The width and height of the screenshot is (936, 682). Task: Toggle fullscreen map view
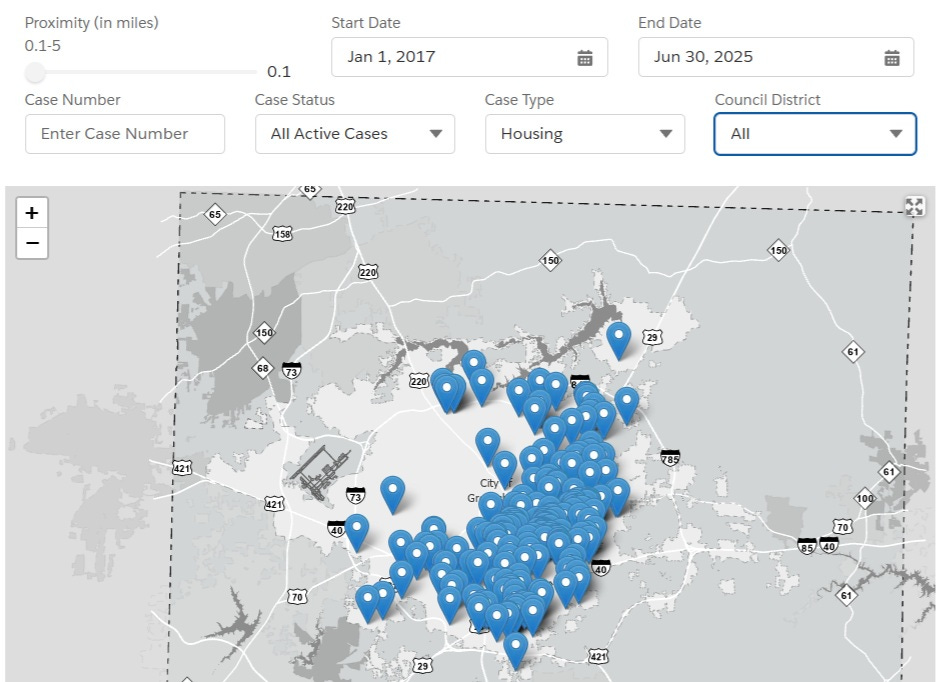[915, 207]
